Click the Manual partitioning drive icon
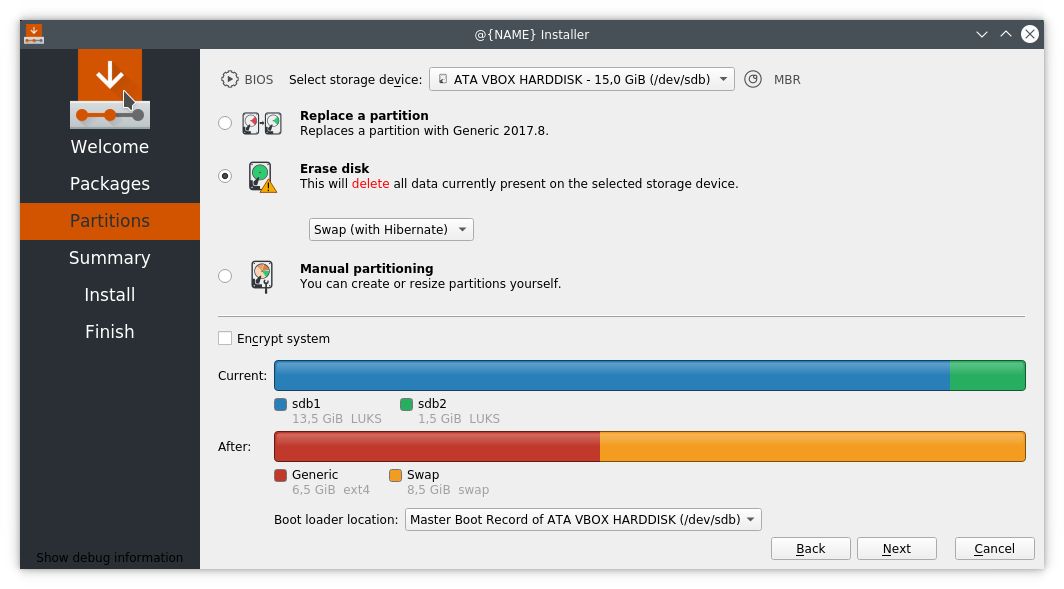This screenshot has width=1064, height=589. pyautogui.click(x=262, y=276)
